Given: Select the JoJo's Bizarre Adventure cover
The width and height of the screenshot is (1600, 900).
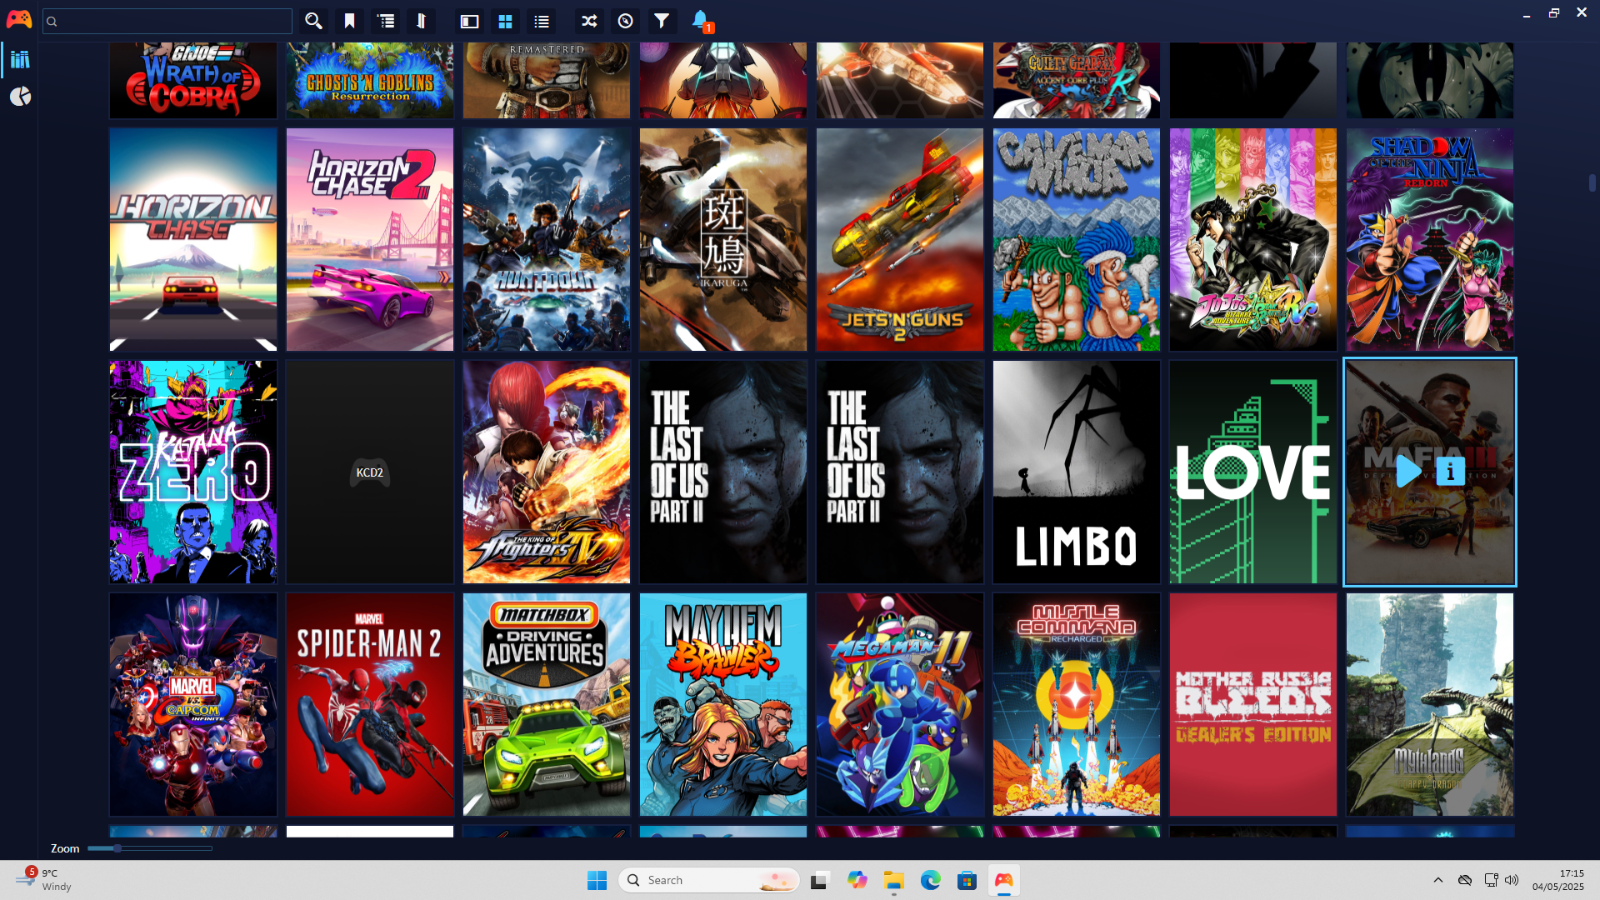Looking at the screenshot, I should [x=1253, y=239].
